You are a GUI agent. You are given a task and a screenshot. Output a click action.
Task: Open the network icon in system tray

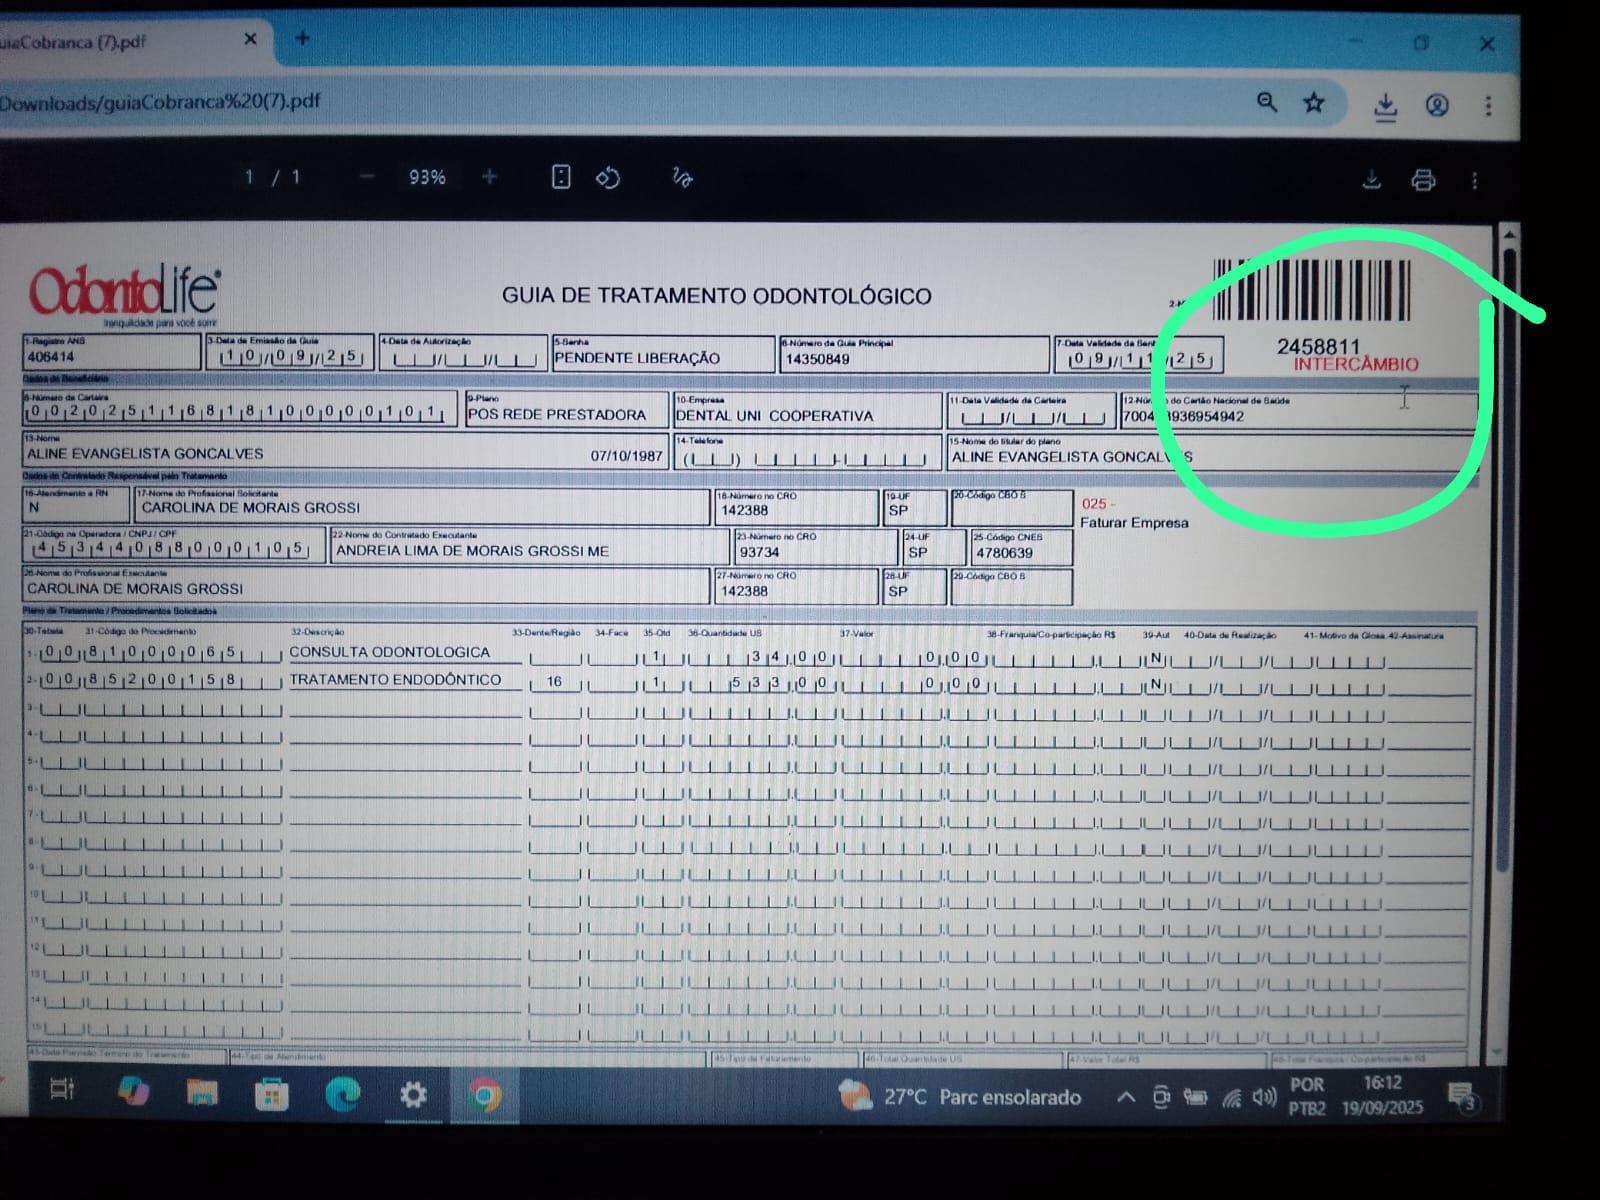click(1231, 1099)
